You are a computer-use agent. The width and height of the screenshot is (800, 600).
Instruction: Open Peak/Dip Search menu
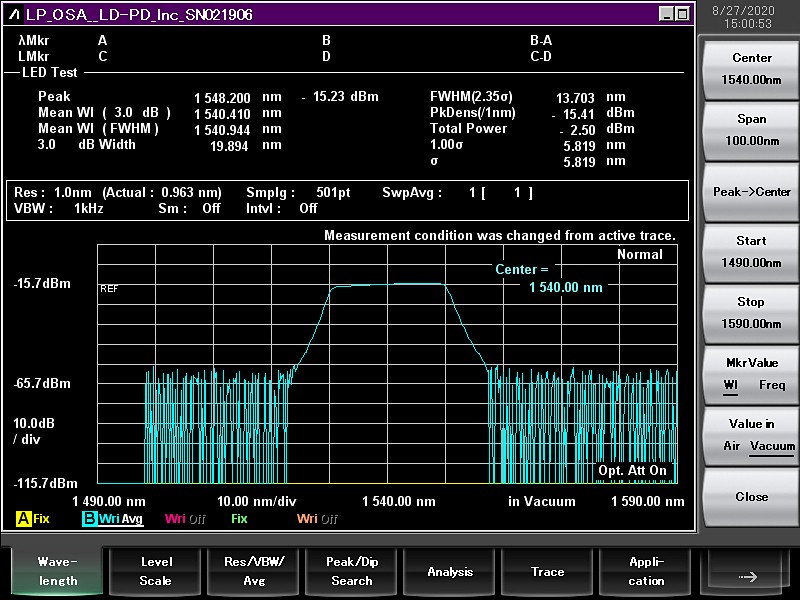(351, 571)
